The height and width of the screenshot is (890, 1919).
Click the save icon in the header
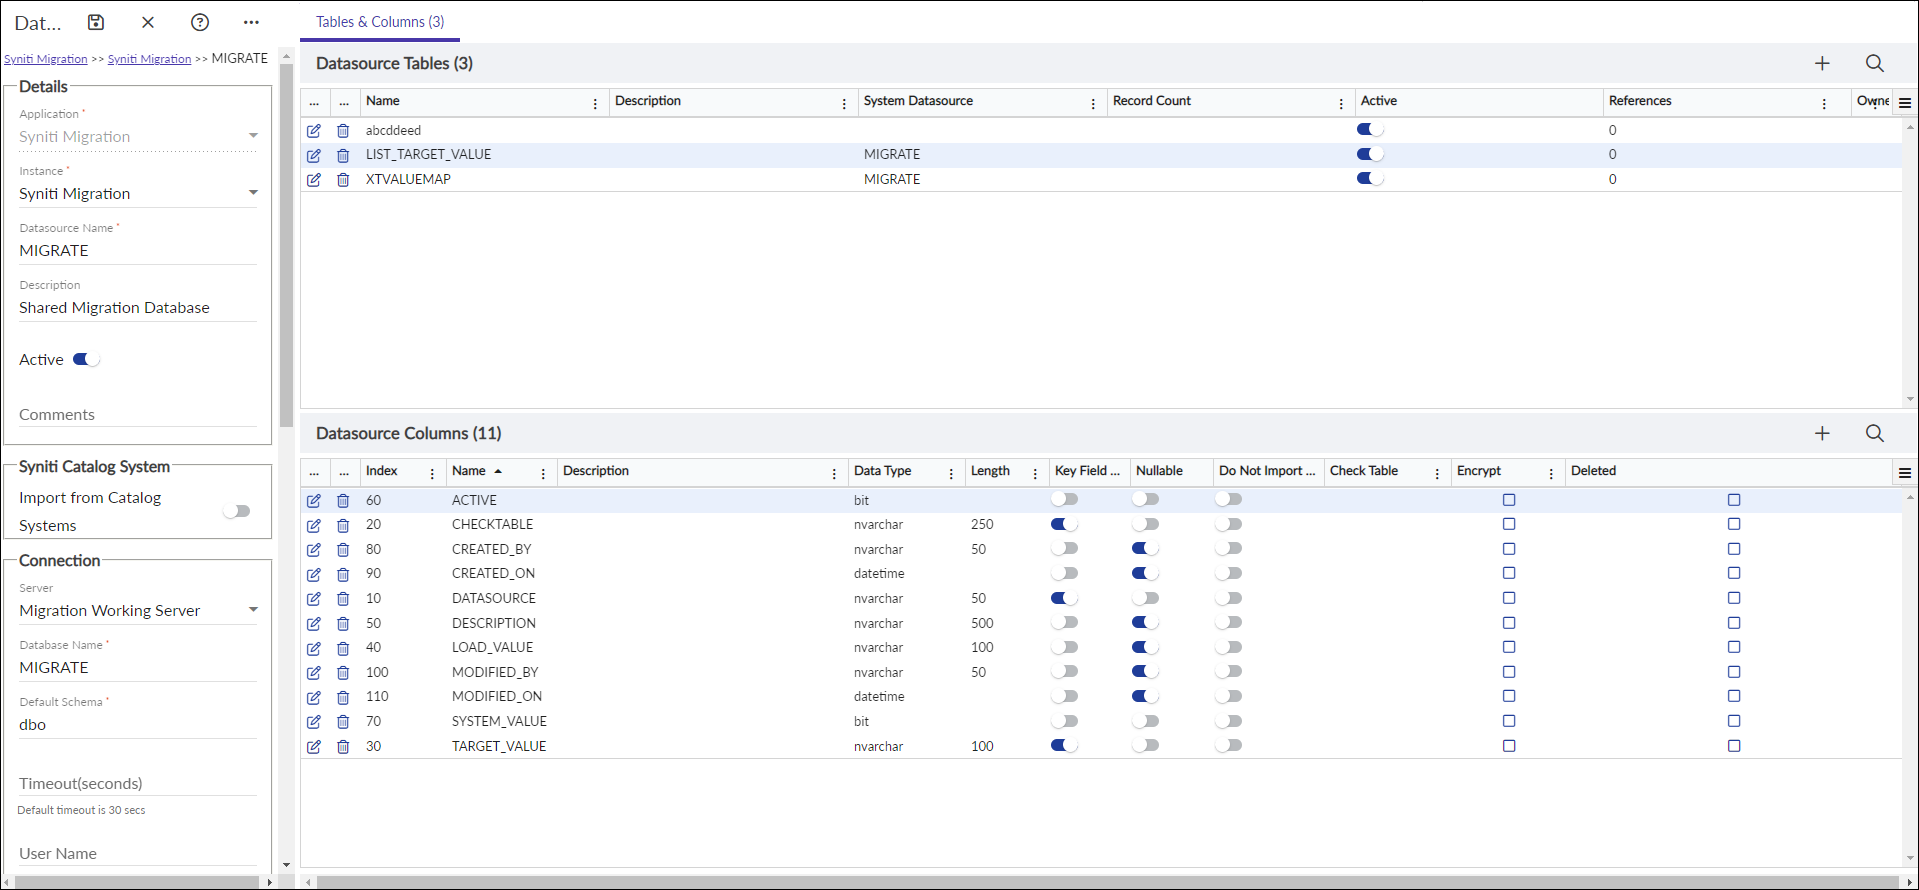96,22
